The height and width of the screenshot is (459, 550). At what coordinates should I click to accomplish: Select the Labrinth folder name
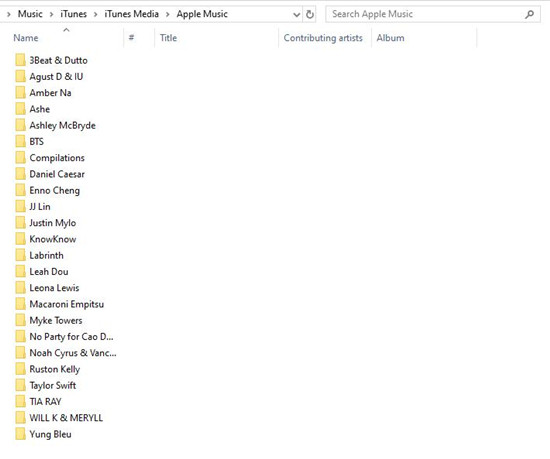tap(46, 256)
